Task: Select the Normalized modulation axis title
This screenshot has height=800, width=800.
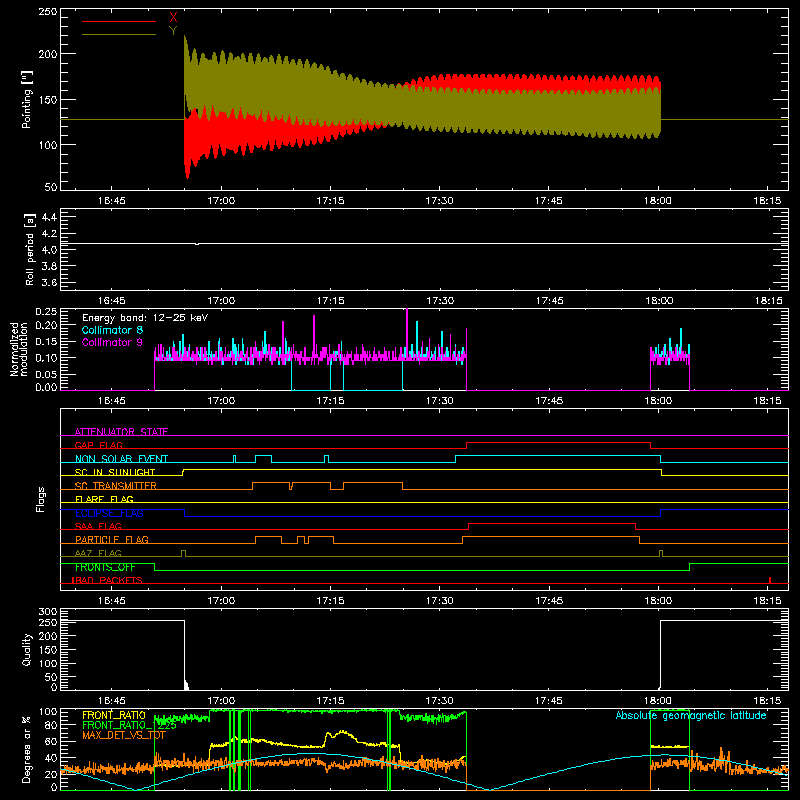Action: [x=19, y=349]
